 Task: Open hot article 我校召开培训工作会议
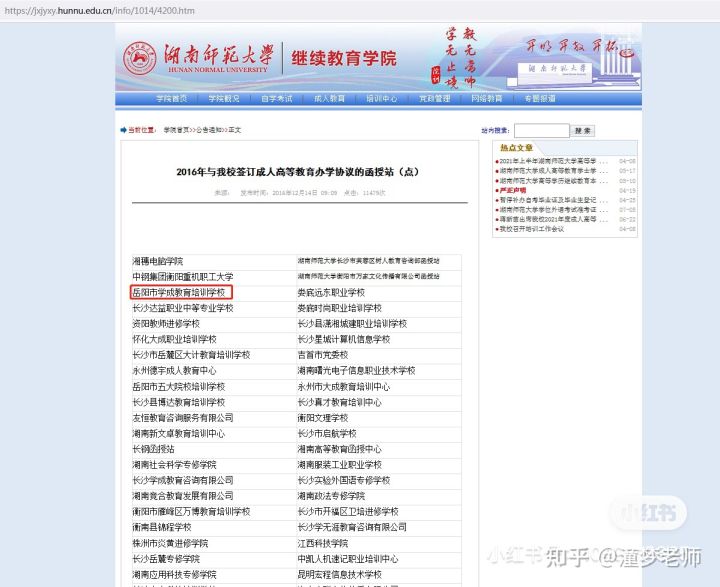(532, 229)
